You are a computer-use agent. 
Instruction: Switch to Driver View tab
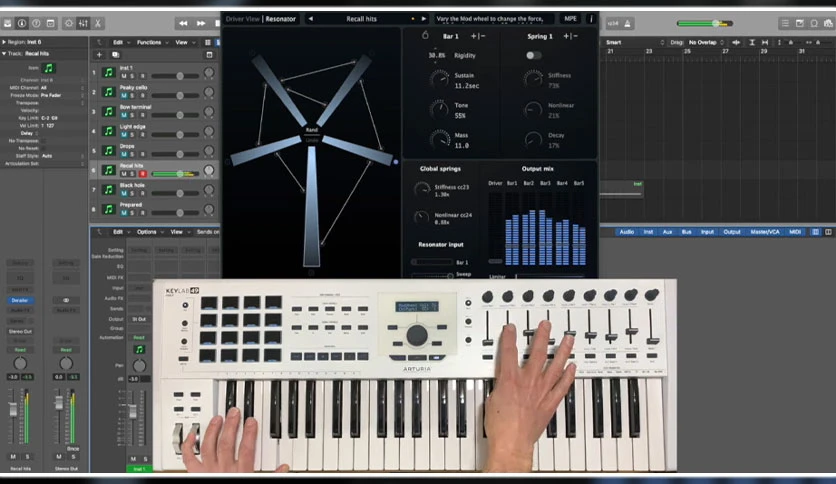tap(243, 19)
